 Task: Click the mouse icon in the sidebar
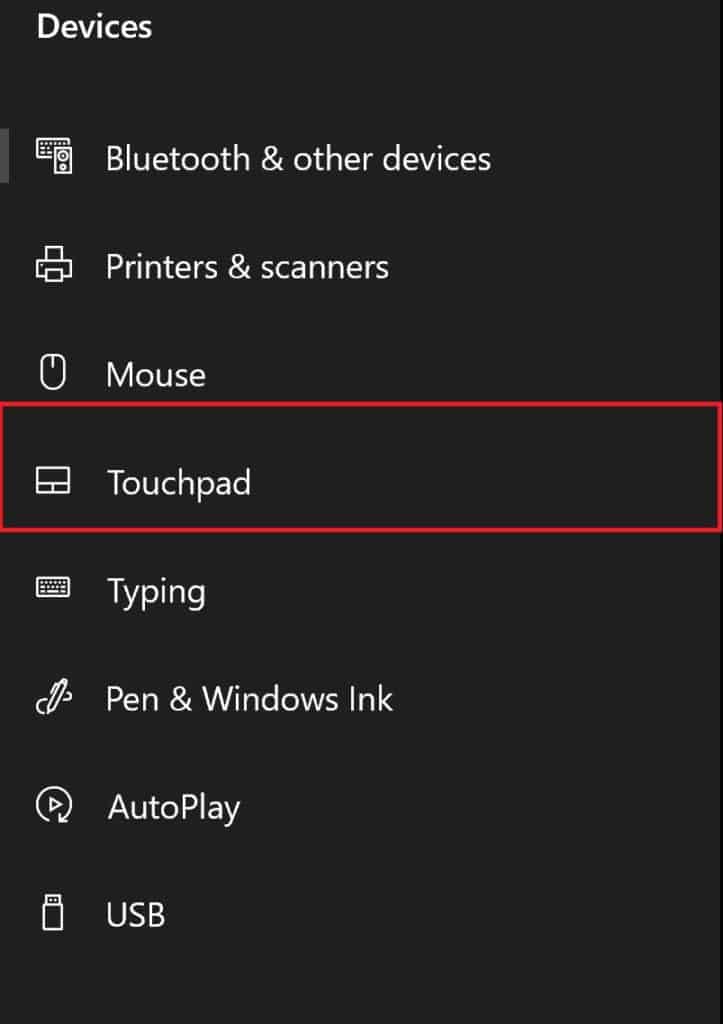tap(53, 372)
